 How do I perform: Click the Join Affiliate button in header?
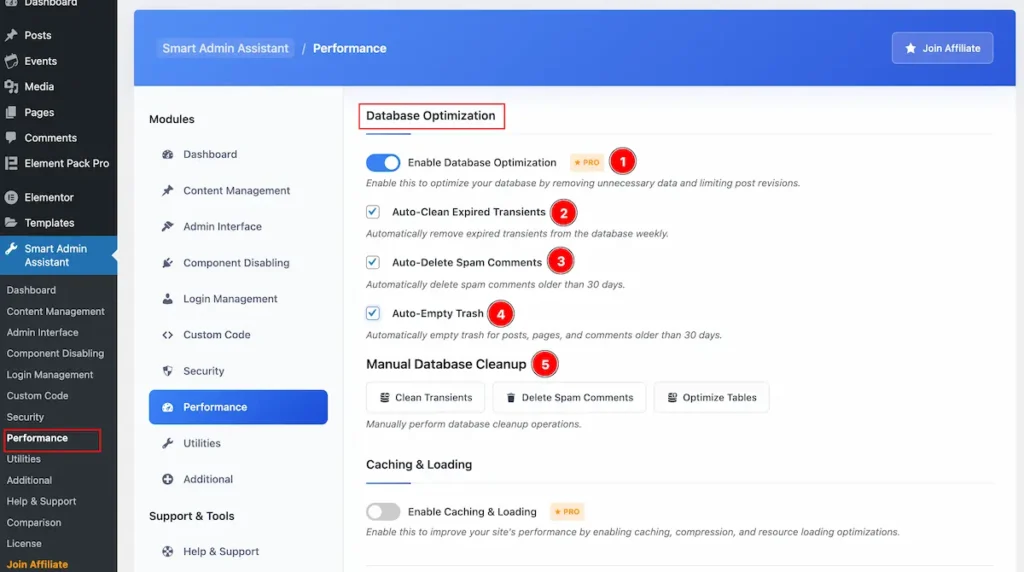(942, 48)
